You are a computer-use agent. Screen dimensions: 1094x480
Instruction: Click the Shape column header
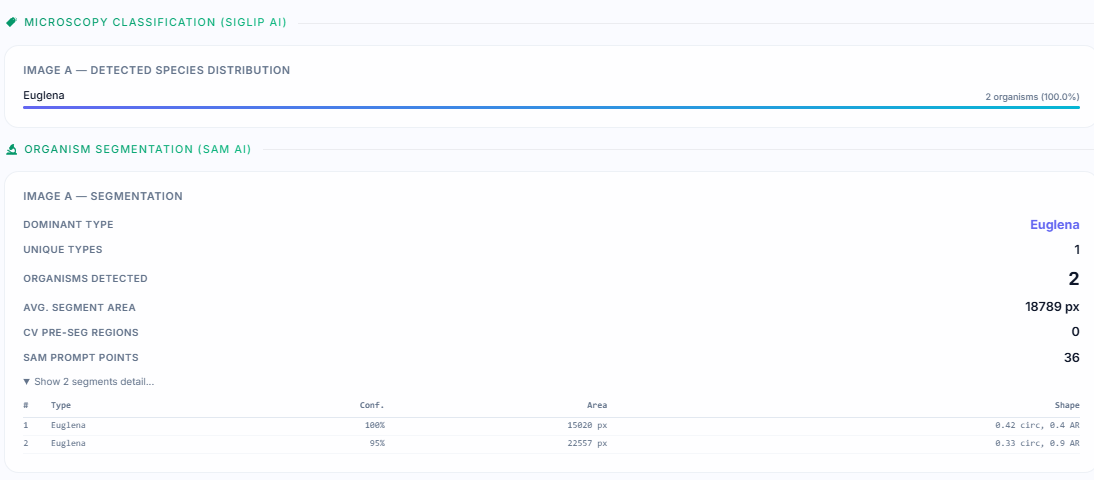1066,405
